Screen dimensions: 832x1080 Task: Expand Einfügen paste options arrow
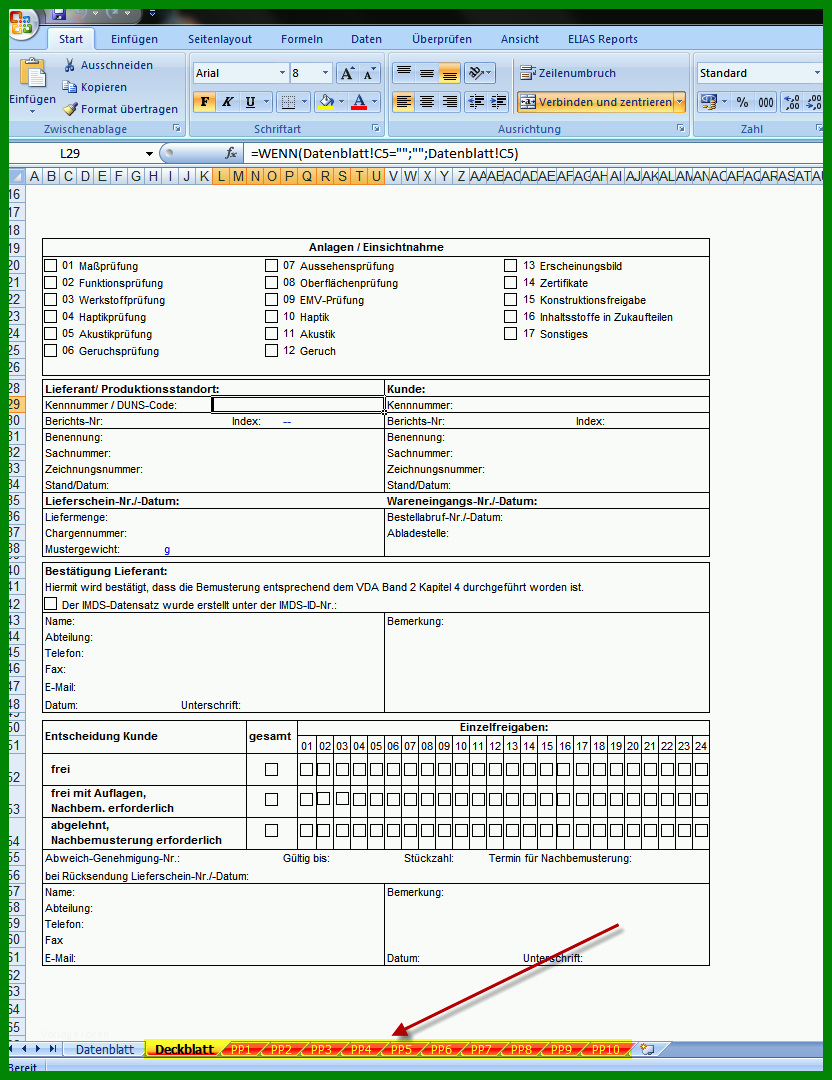[32, 112]
